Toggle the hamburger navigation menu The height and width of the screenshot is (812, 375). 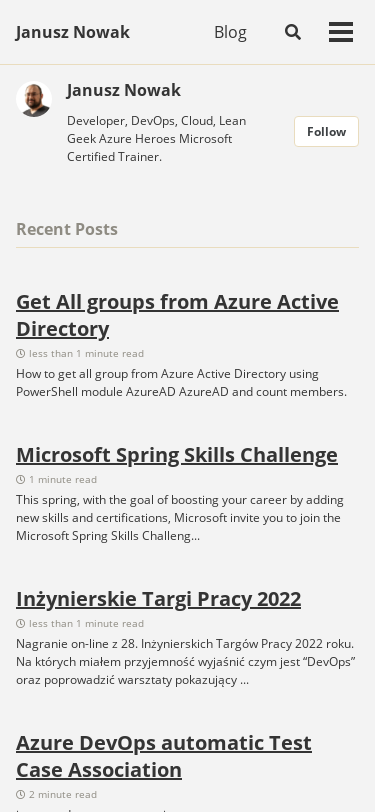341,32
